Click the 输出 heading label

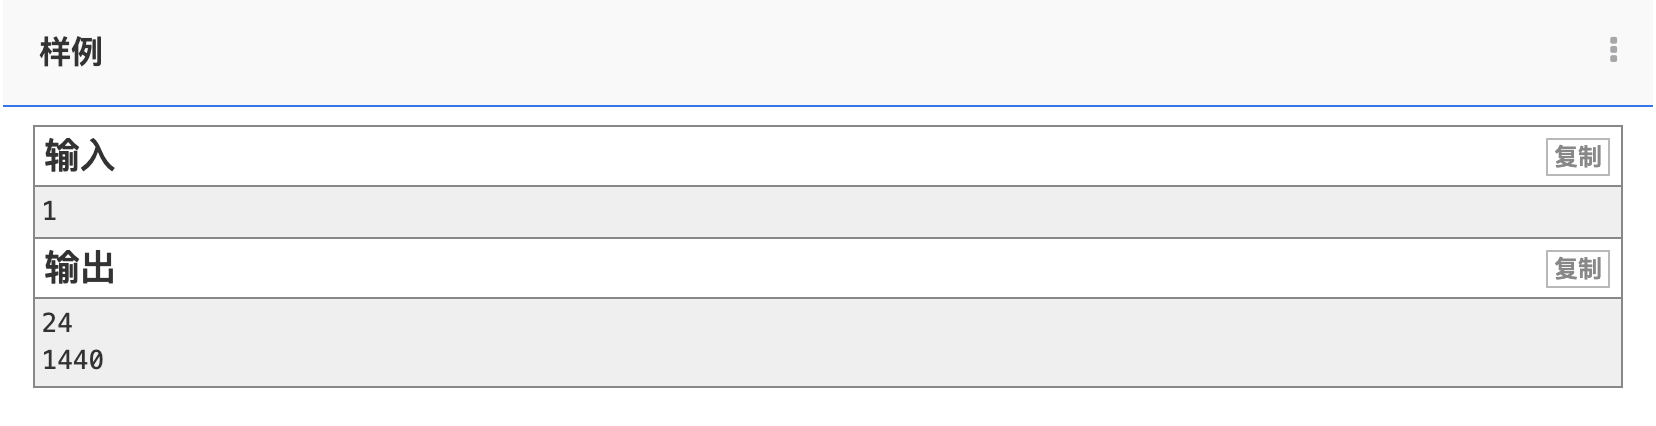79,269
